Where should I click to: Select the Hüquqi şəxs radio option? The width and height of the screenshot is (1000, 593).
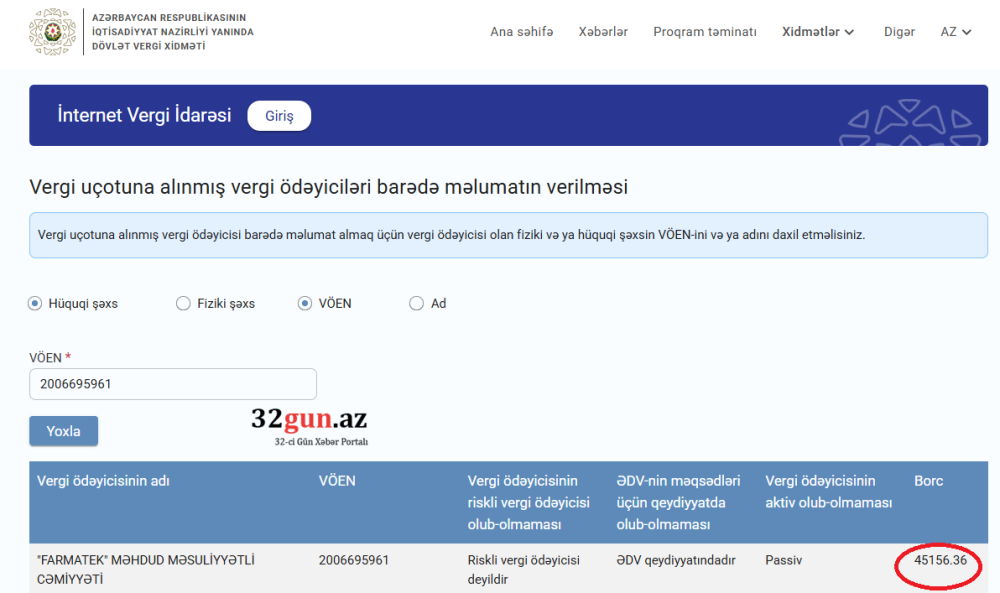34,302
